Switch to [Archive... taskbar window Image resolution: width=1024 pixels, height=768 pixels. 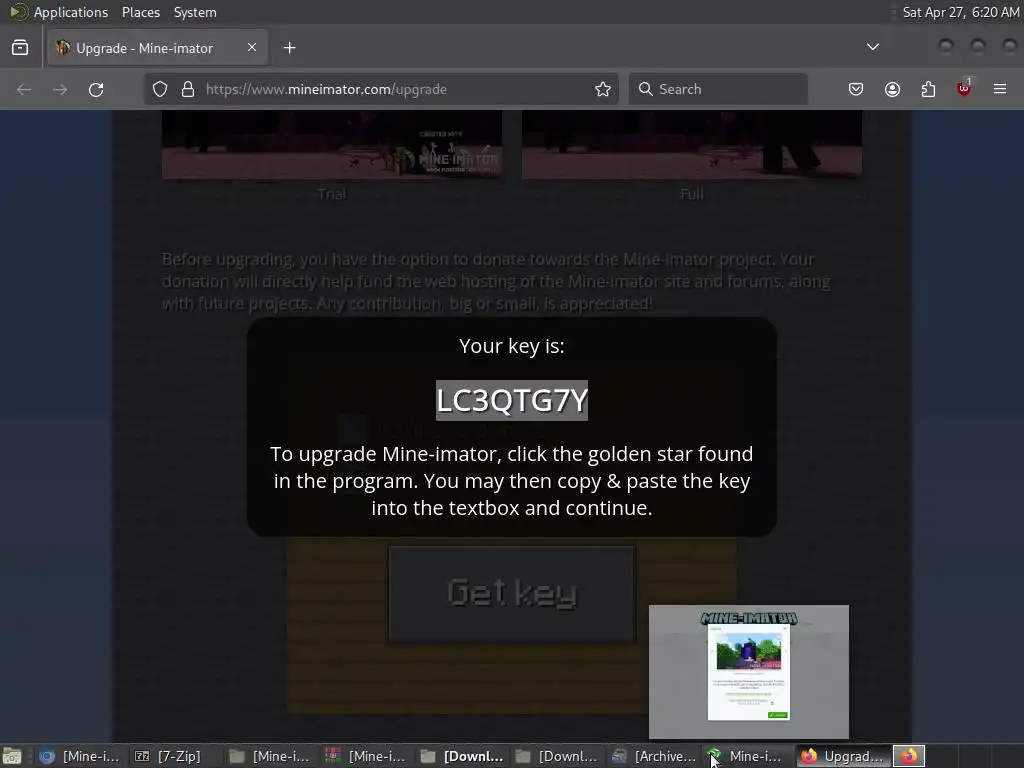(653, 756)
